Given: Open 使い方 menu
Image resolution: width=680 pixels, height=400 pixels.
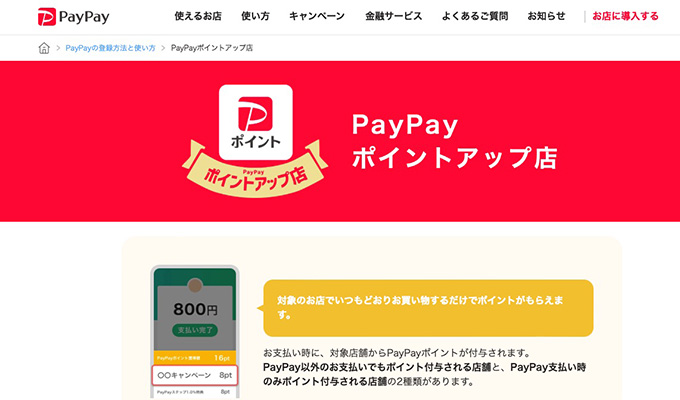Looking at the screenshot, I should point(255,16).
